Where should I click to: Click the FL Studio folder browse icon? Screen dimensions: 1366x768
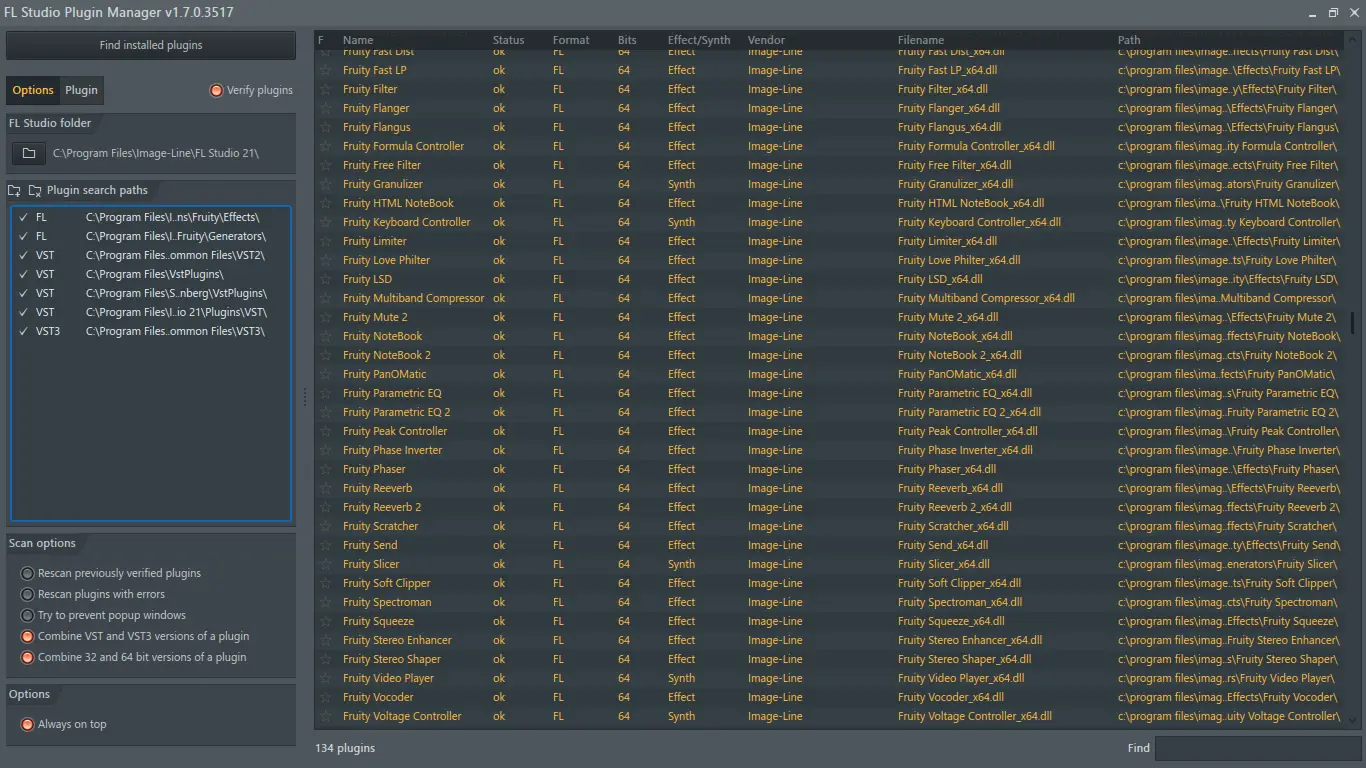29,153
